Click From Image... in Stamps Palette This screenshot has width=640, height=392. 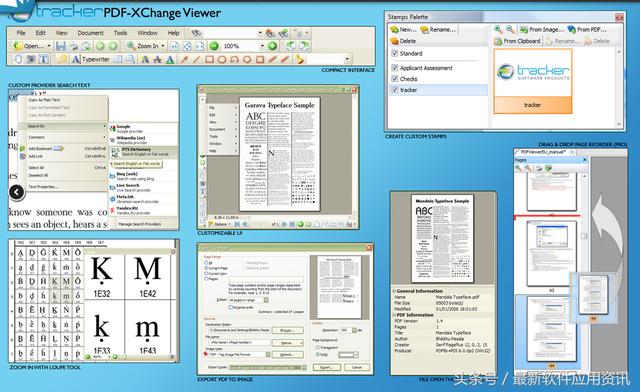pos(542,29)
